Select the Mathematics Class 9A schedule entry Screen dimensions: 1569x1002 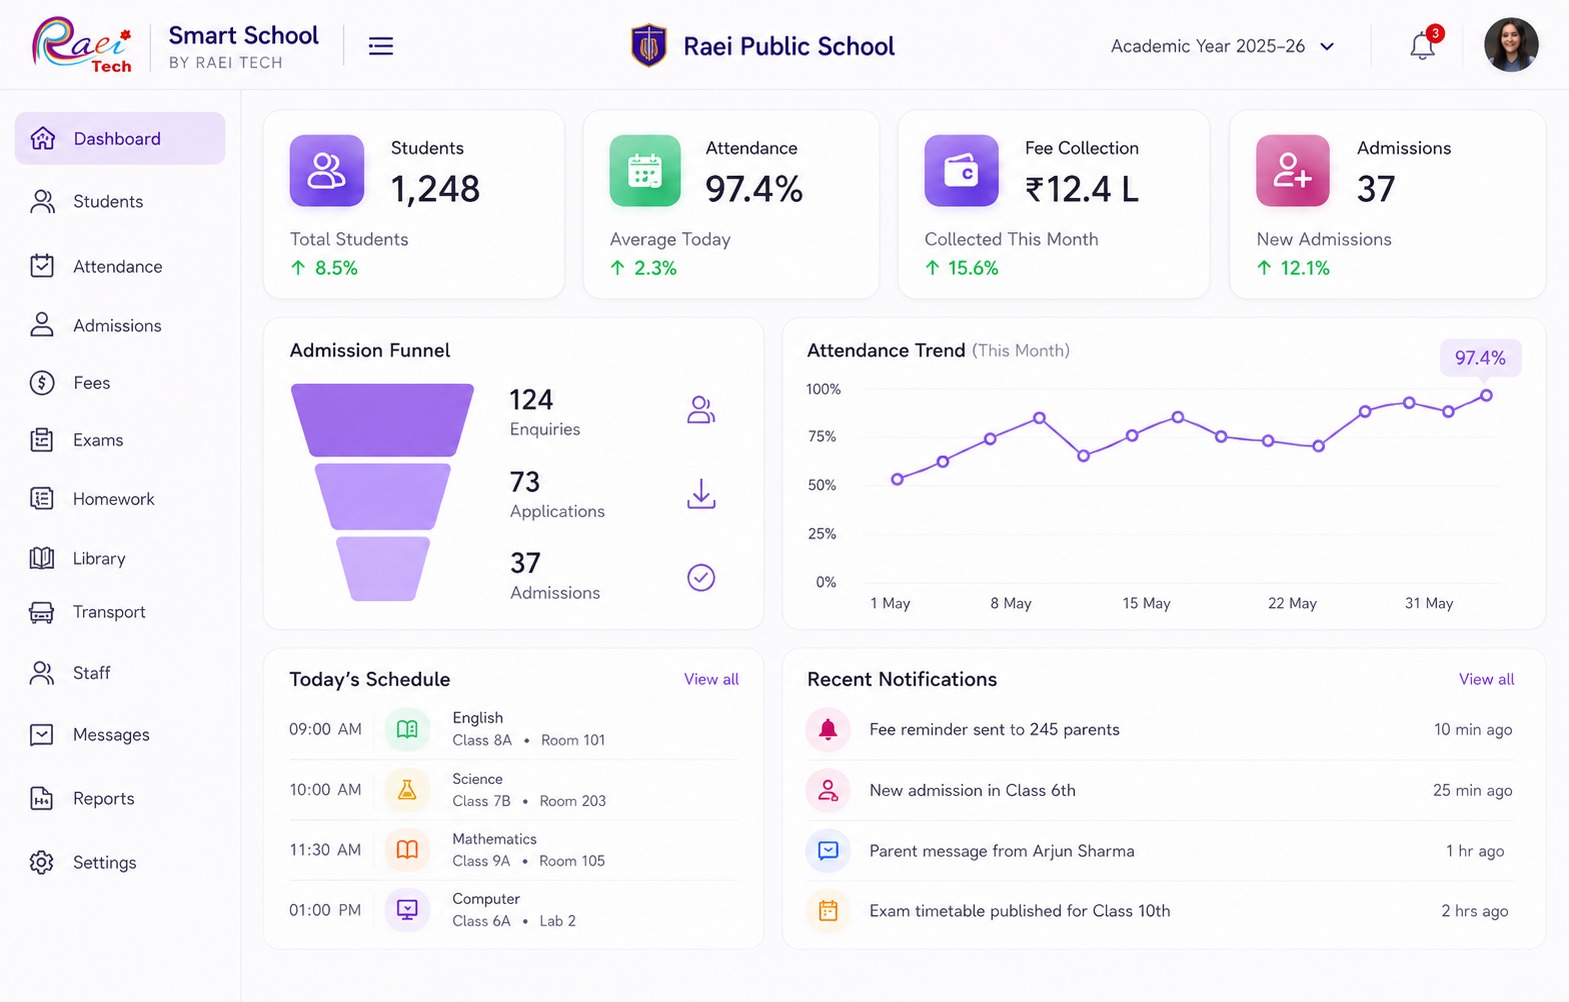pos(514,850)
